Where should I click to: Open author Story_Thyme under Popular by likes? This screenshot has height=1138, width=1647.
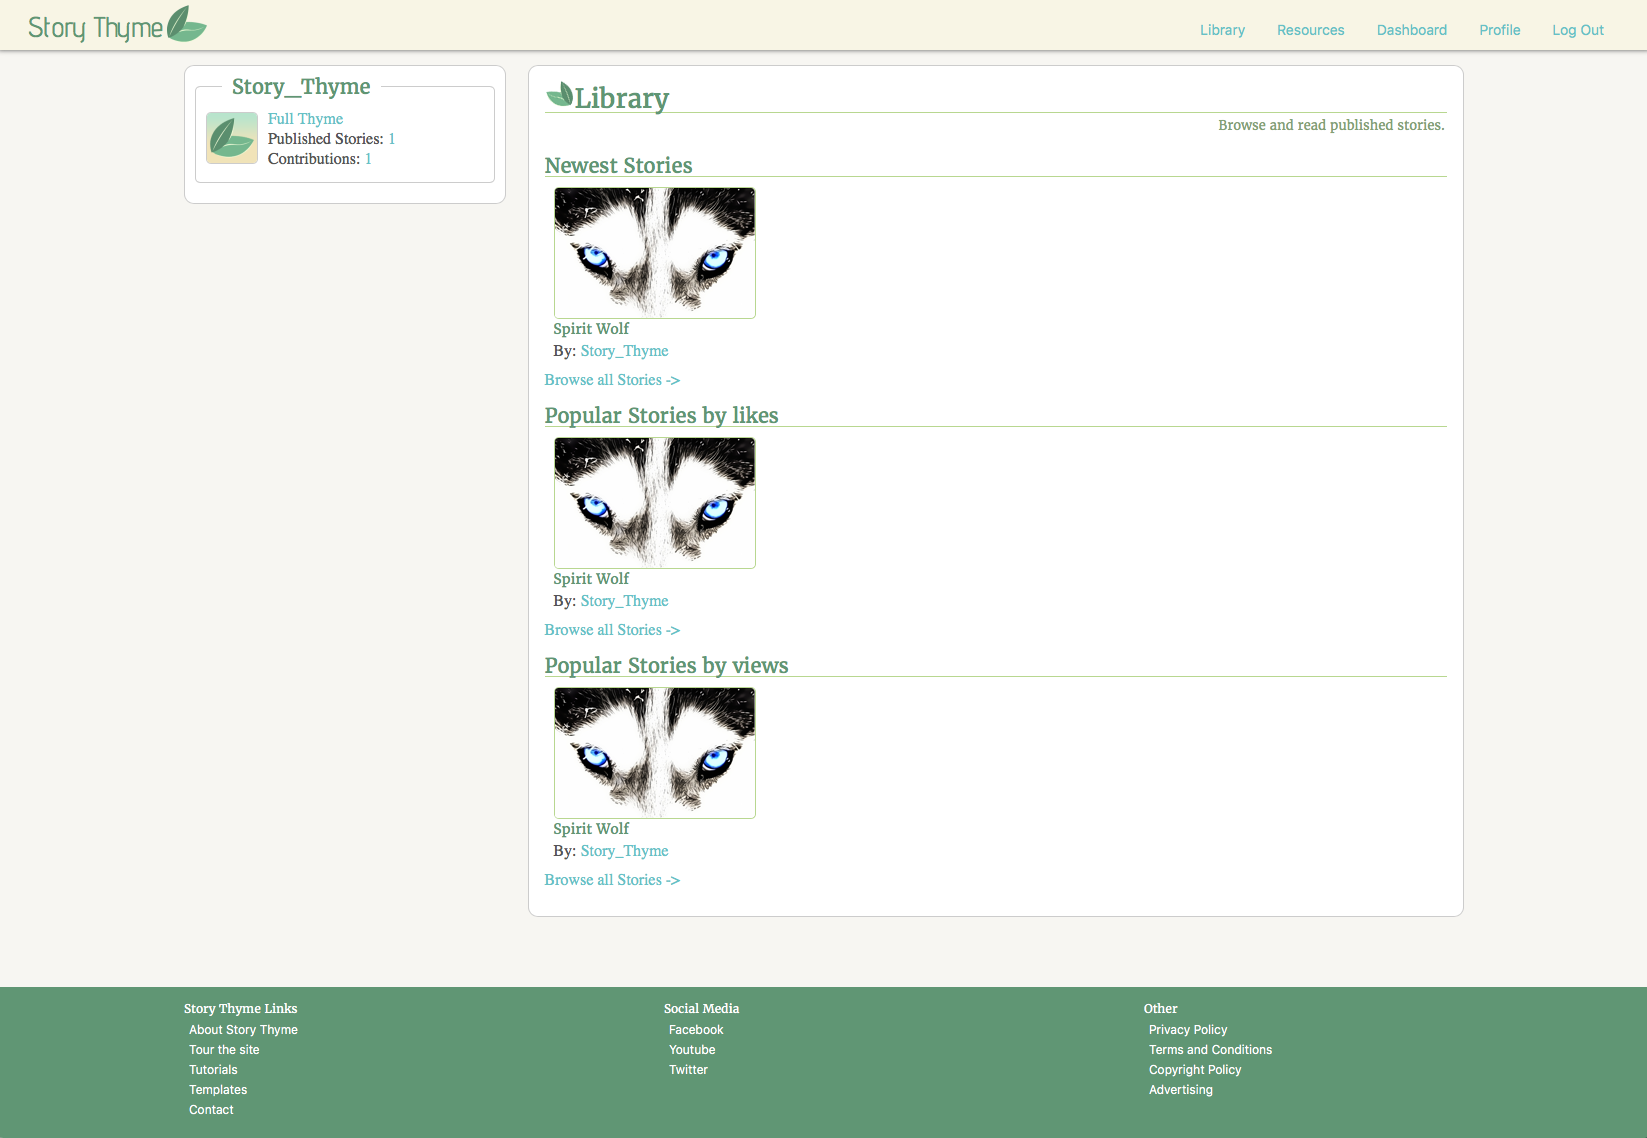click(x=624, y=601)
